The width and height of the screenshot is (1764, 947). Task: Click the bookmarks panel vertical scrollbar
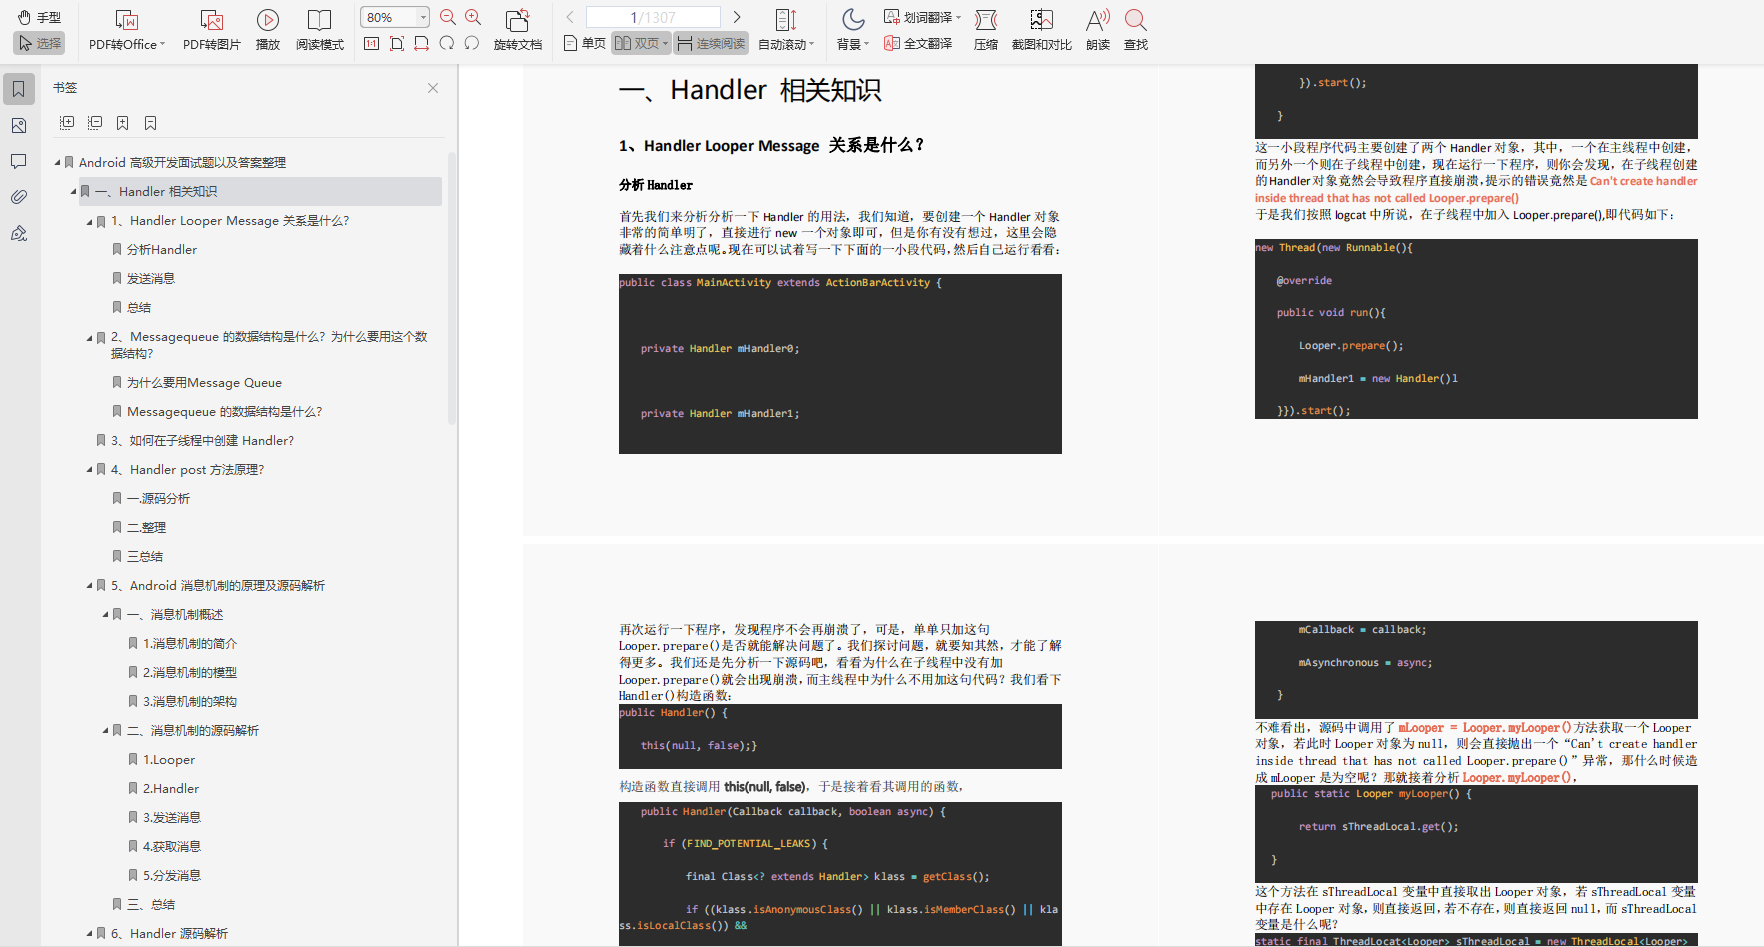click(451, 288)
